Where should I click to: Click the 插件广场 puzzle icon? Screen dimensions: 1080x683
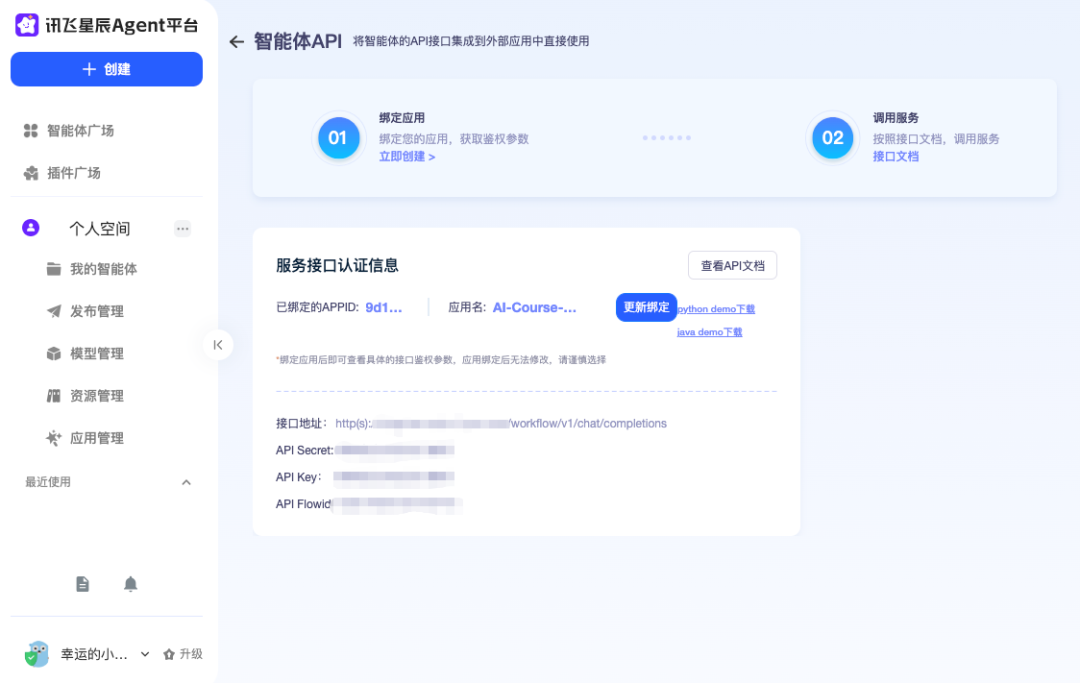click(x=31, y=173)
